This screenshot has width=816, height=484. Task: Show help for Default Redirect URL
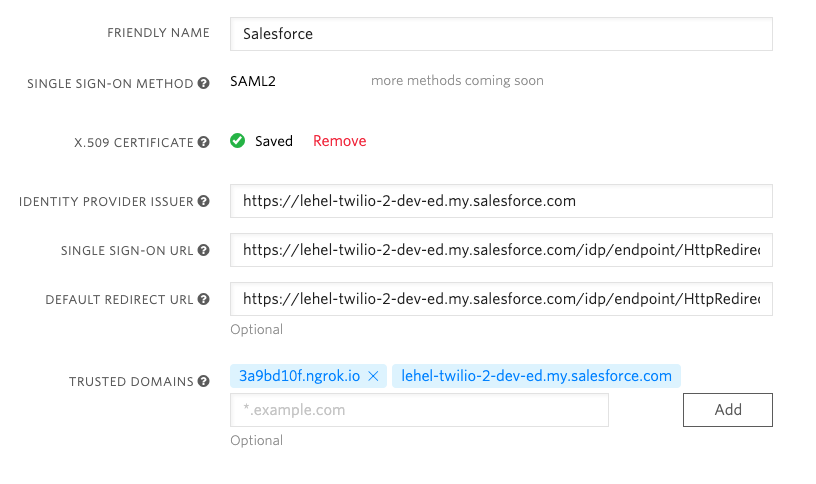[203, 299]
